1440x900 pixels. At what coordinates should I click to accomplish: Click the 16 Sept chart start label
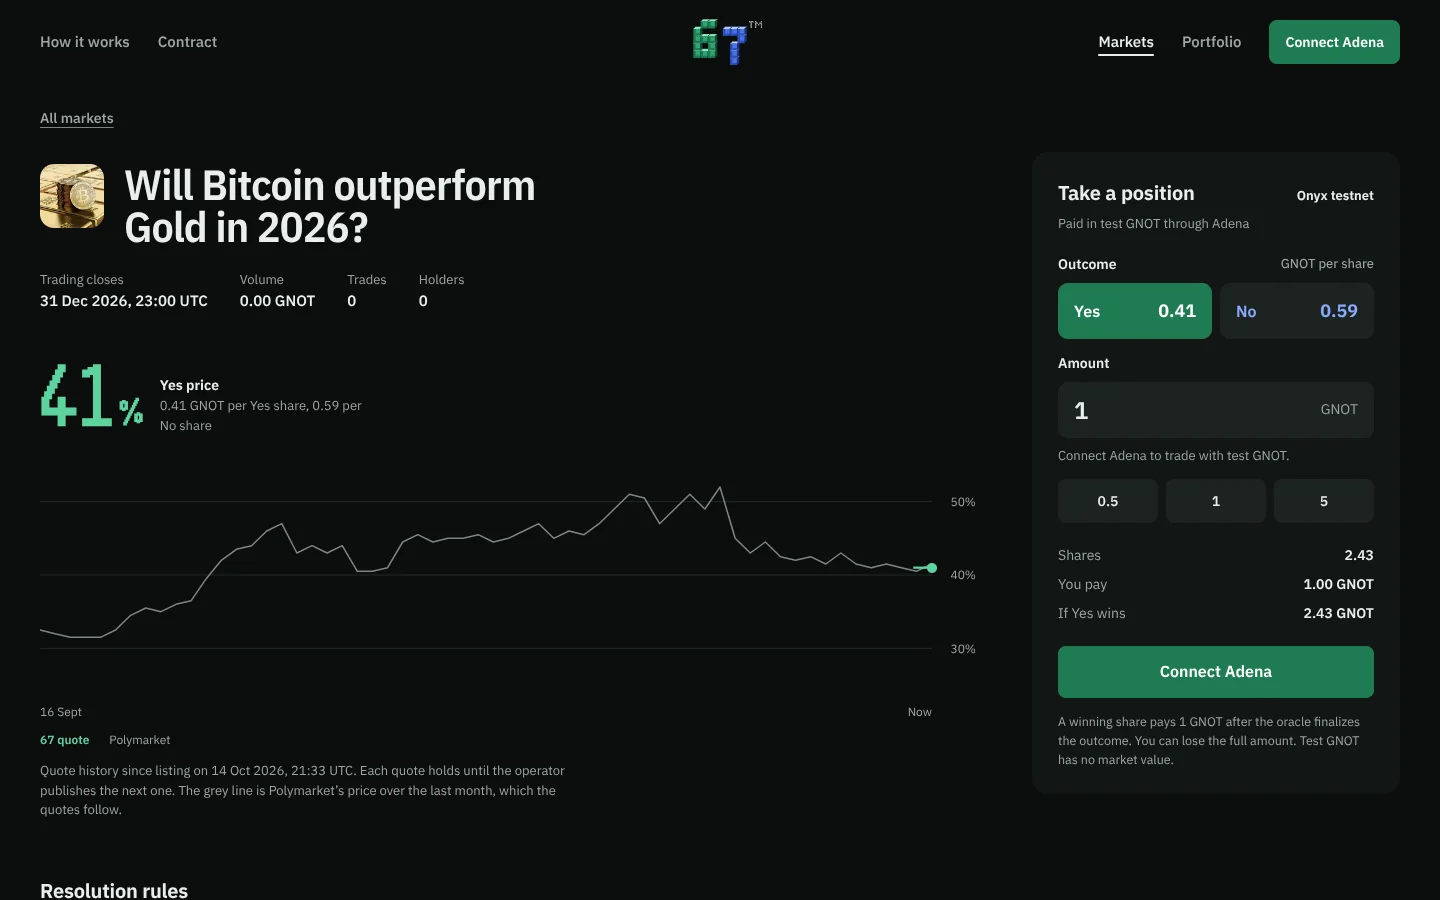[x=61, y=712]
